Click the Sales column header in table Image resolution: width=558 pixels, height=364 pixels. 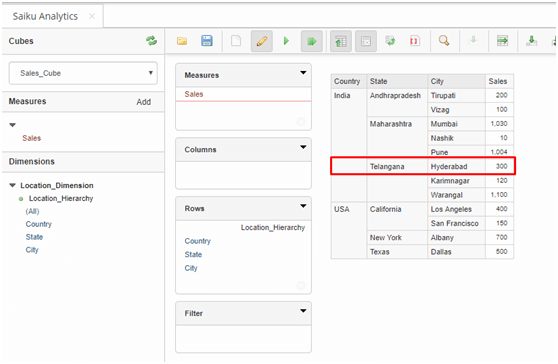tap(500, 81)
